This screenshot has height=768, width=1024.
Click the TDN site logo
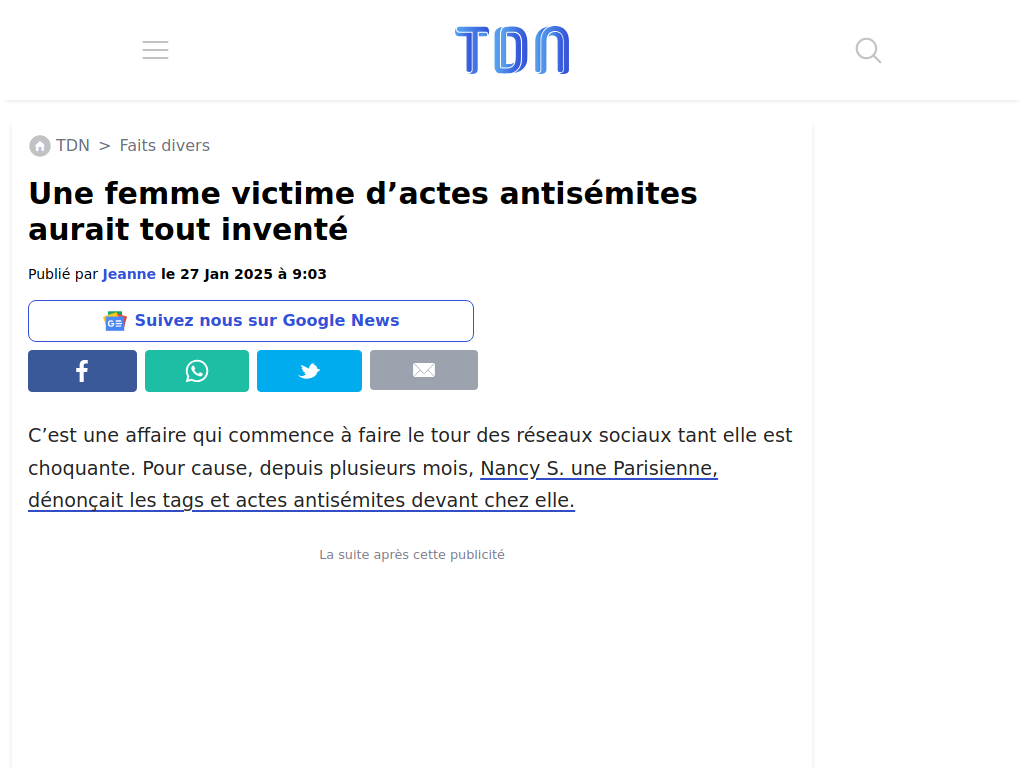click(512, 50)
